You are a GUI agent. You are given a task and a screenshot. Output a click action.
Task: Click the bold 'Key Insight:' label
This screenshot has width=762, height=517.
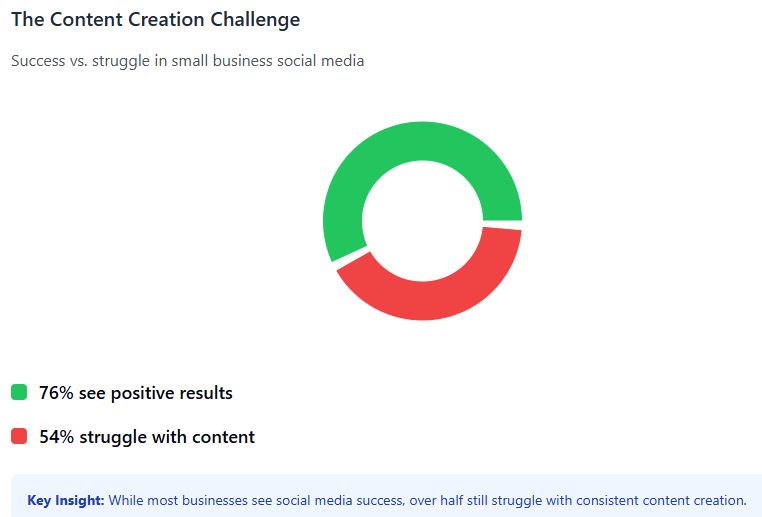click(x=66, y=500)
